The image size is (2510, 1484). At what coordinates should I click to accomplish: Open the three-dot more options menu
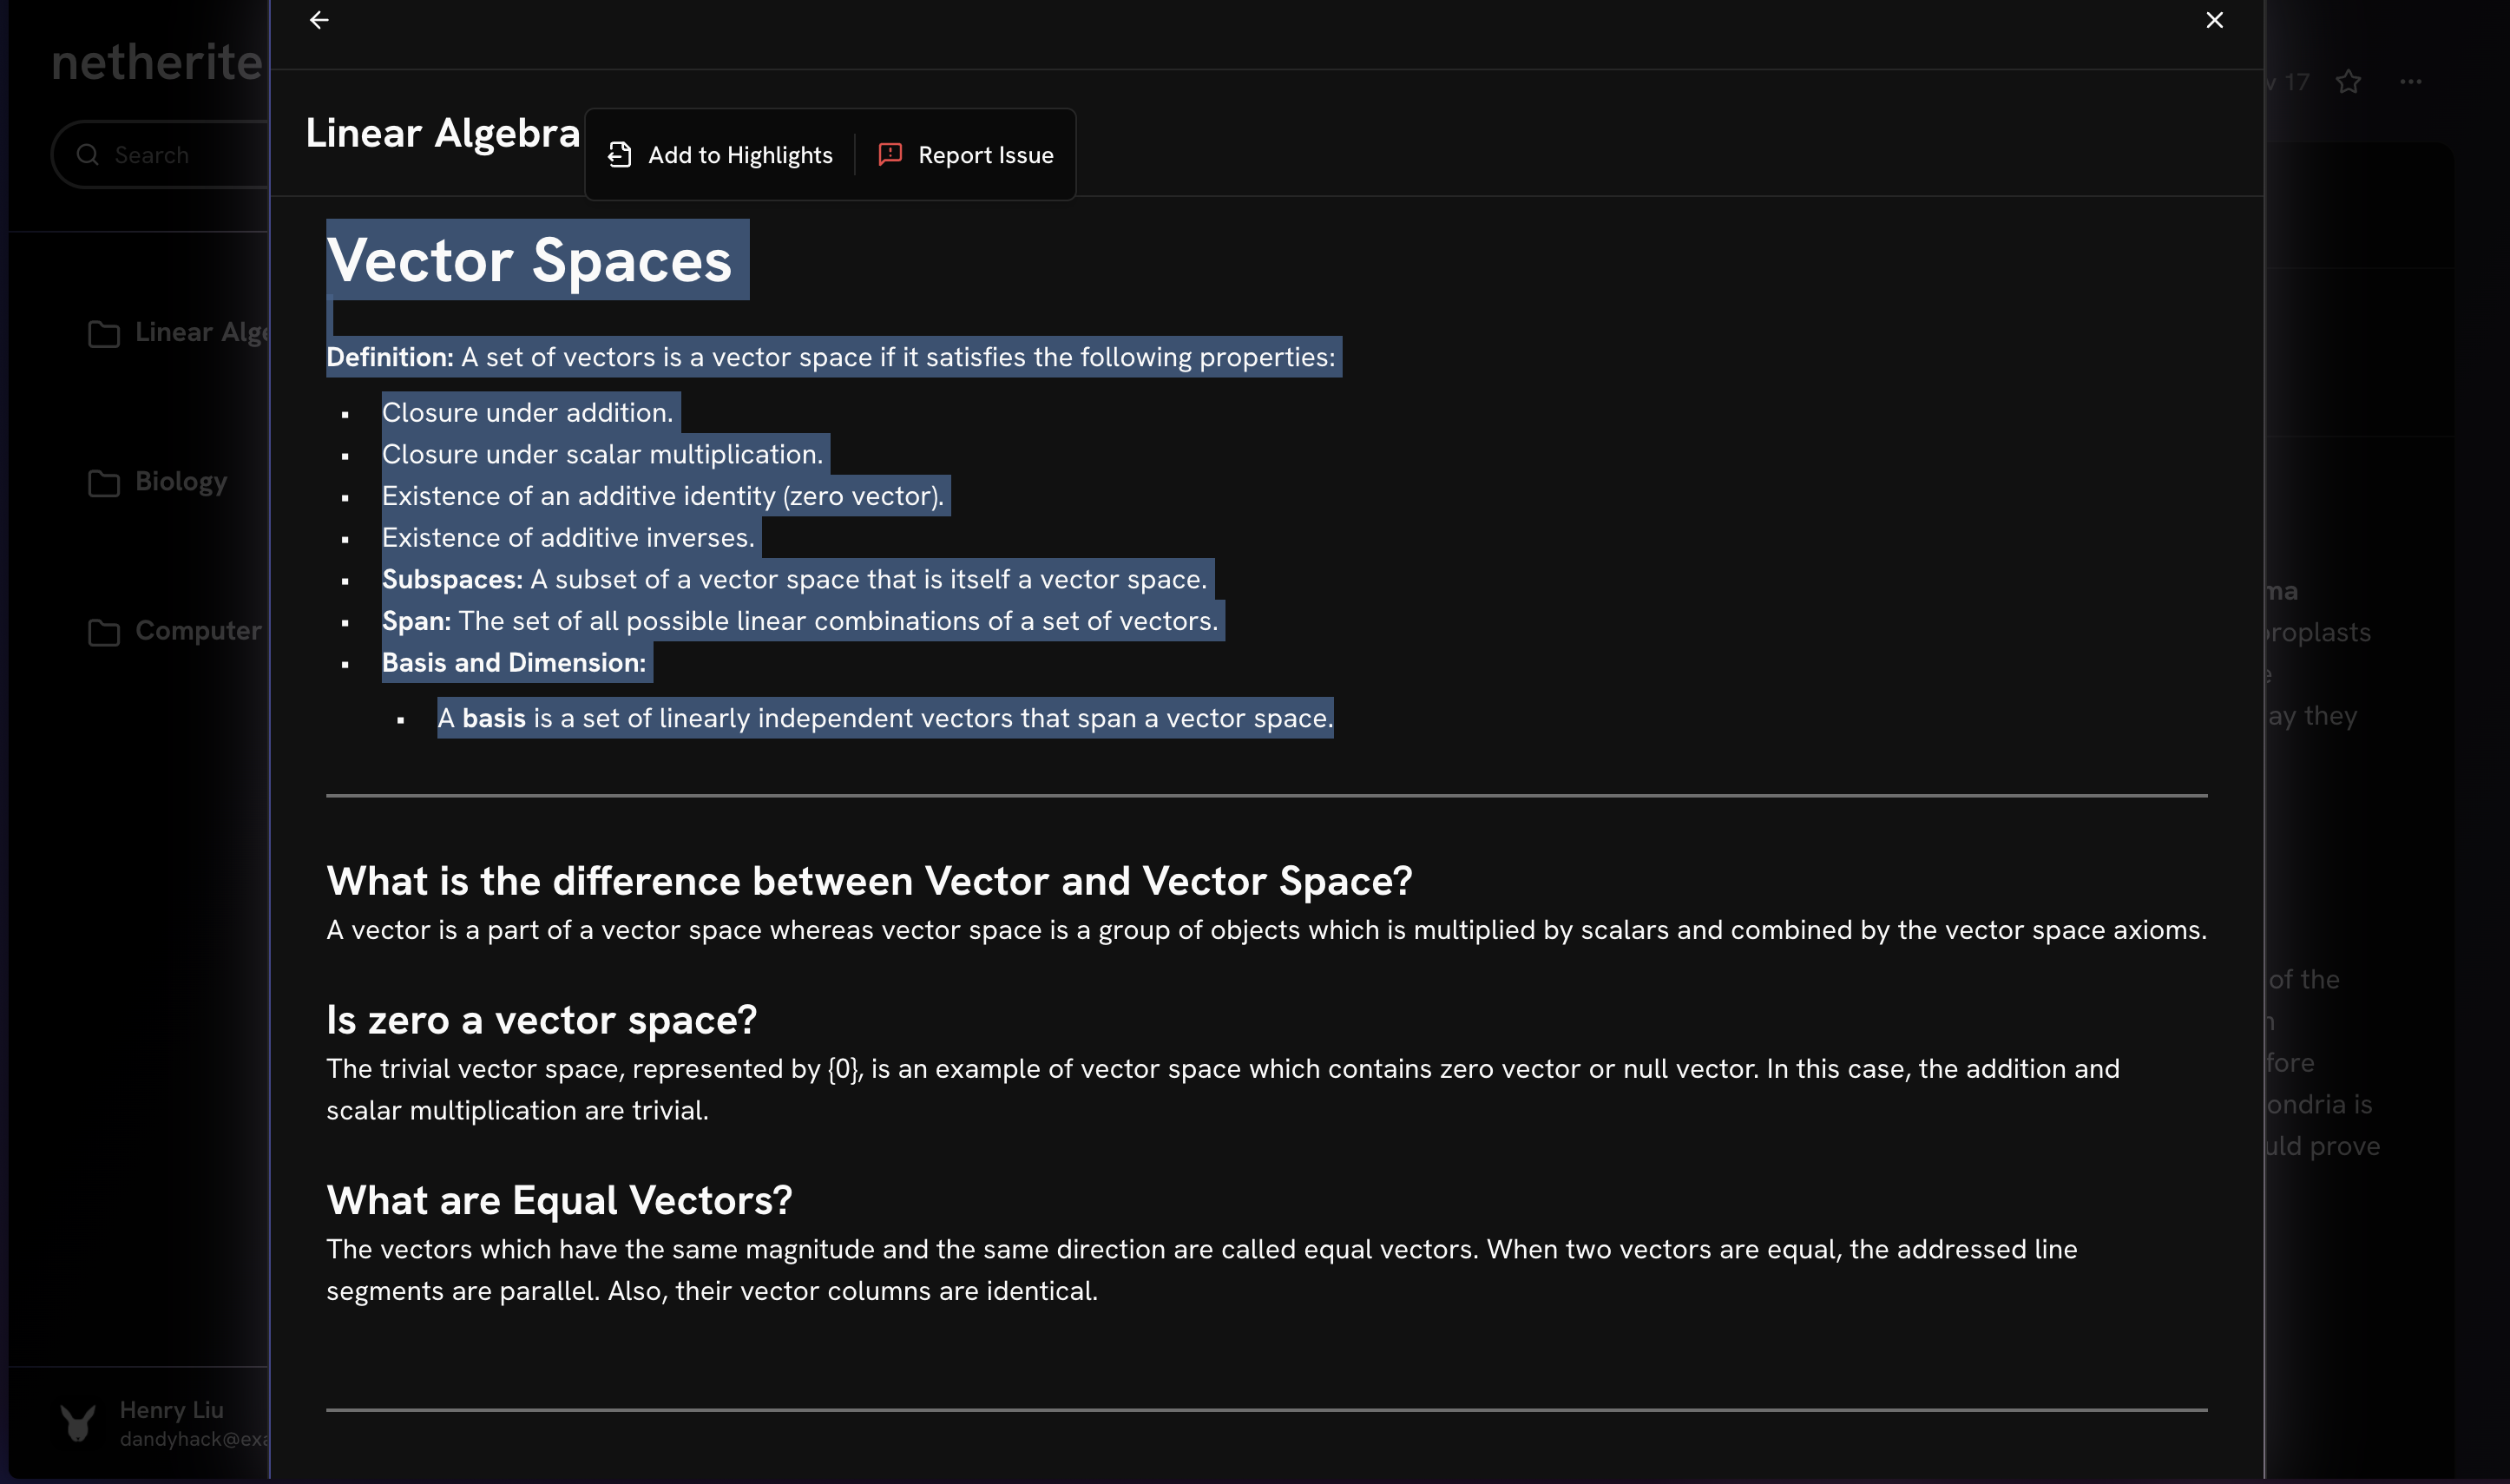tap(2410, 82)
